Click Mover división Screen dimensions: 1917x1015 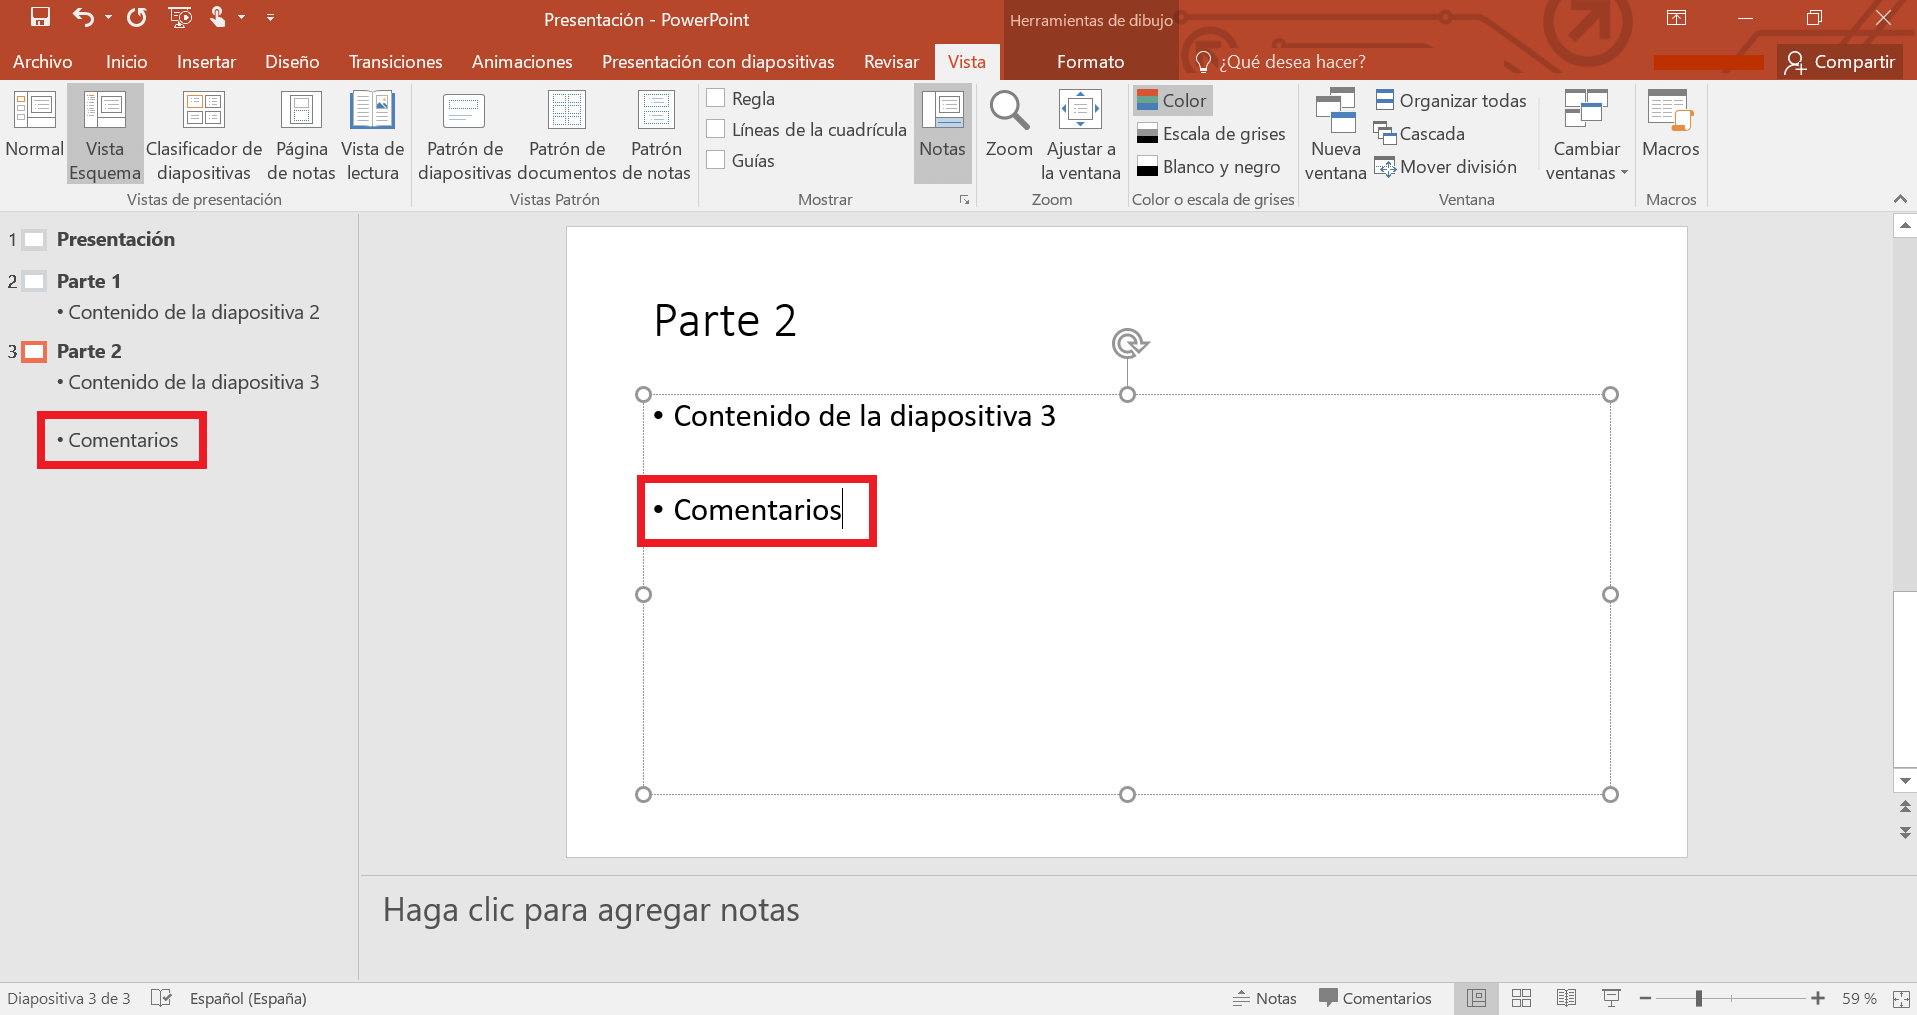coord(1446,167)
